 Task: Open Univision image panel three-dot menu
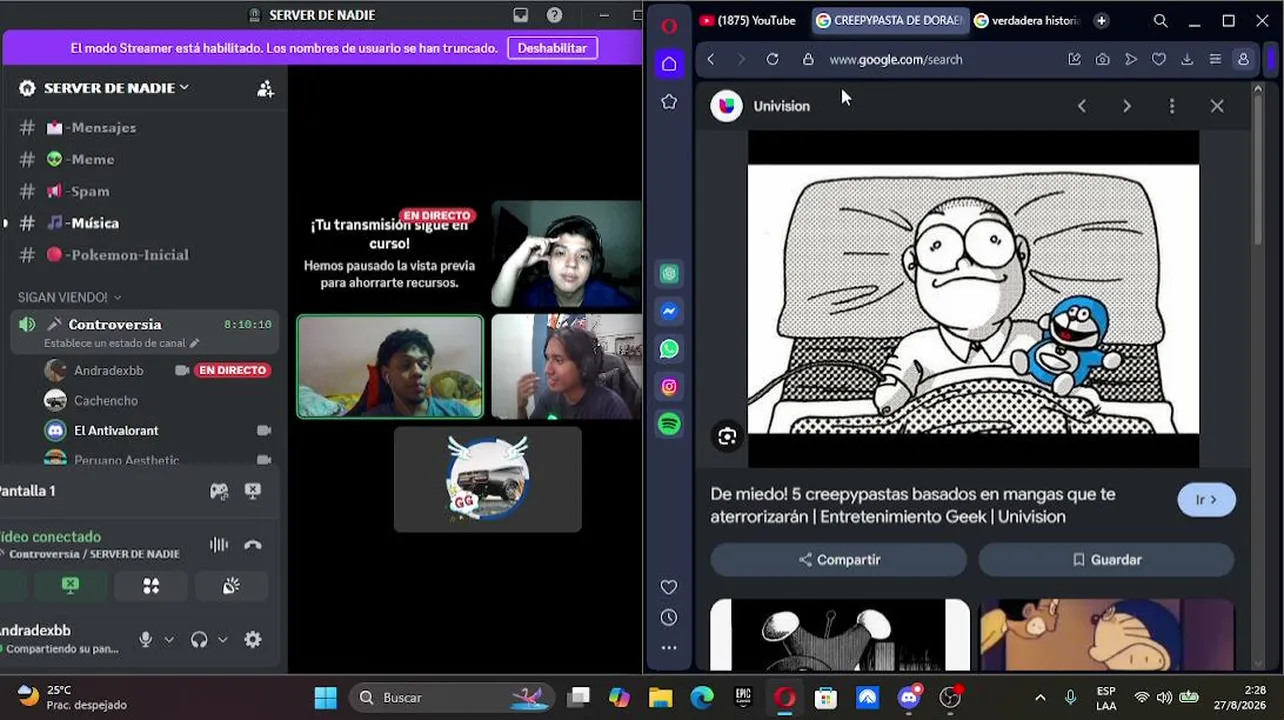point(1172,106)
